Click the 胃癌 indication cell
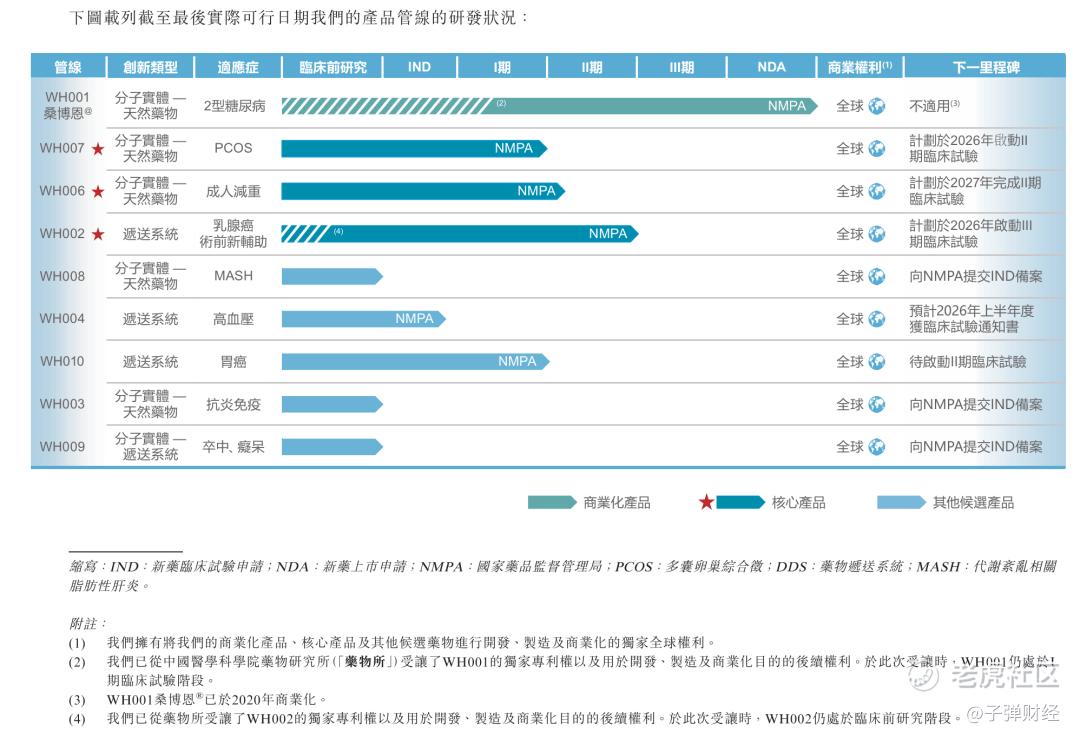The height and width of the screenshot is (738, 1080). pyautogui.click(x=233, y=362)
